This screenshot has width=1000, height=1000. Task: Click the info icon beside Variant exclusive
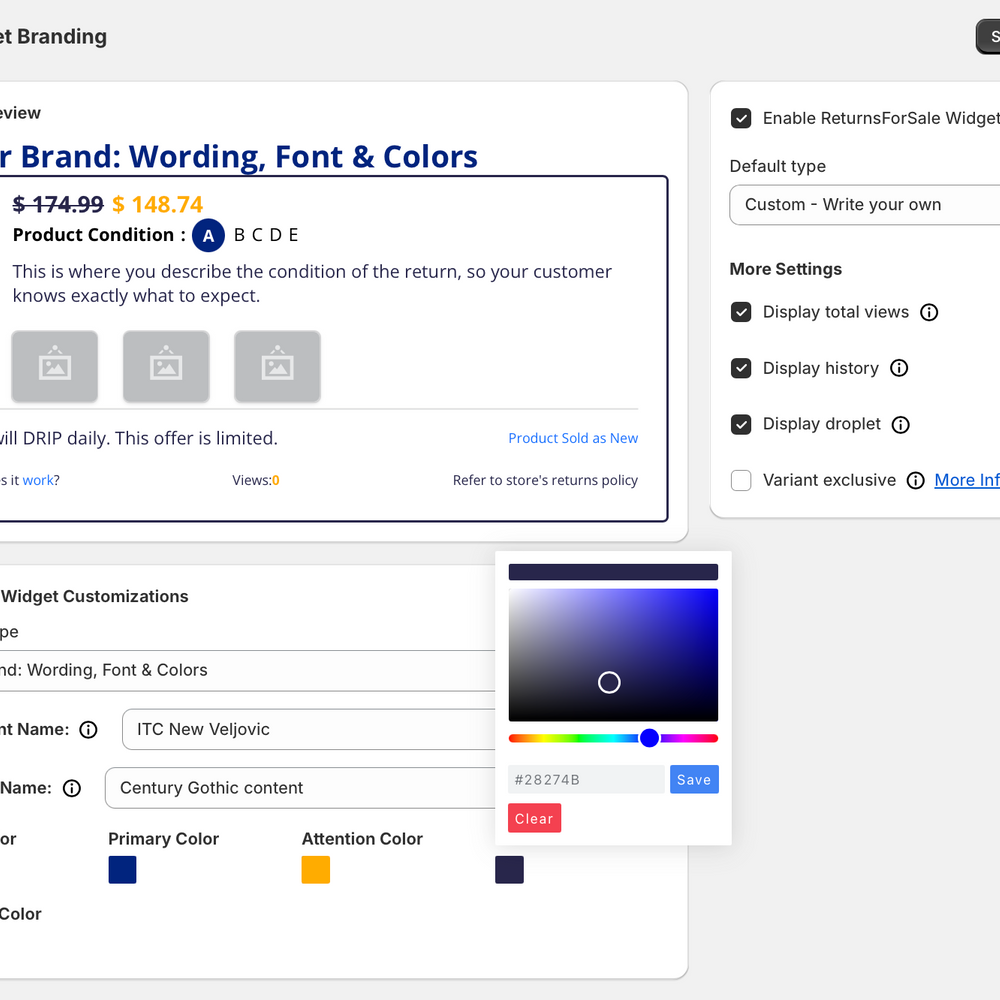[915, 480]
